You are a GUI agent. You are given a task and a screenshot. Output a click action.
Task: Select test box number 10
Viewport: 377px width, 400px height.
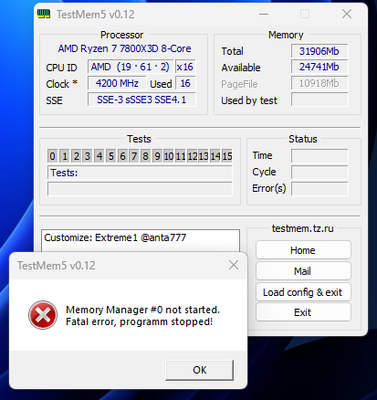tap(169, 156)
